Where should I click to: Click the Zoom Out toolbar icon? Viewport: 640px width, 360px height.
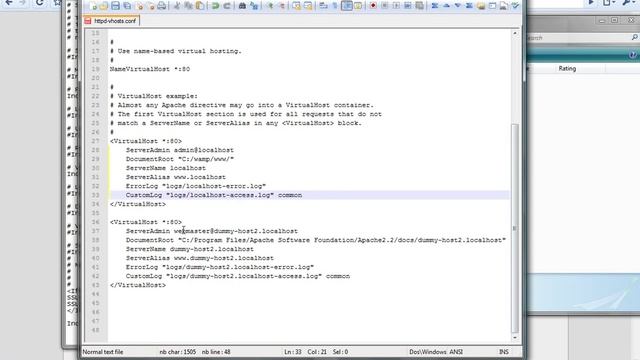coord(281,6)
